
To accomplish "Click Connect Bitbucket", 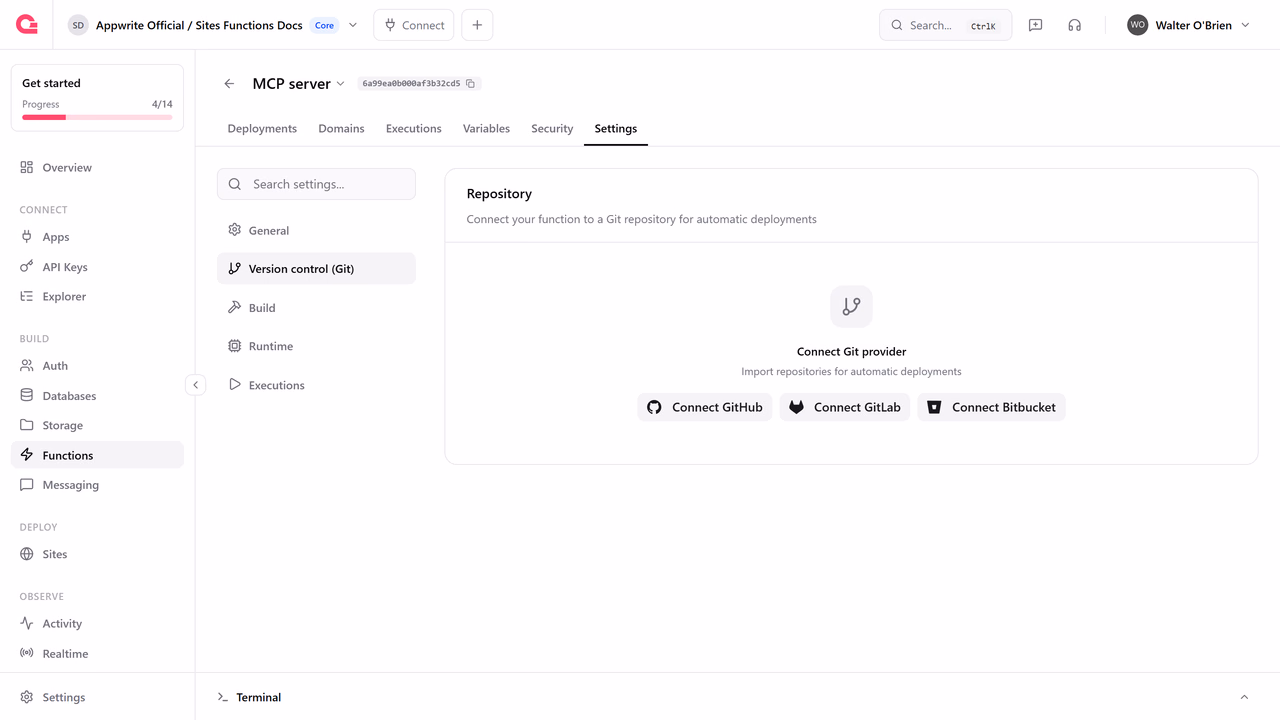I will (992, 407).
